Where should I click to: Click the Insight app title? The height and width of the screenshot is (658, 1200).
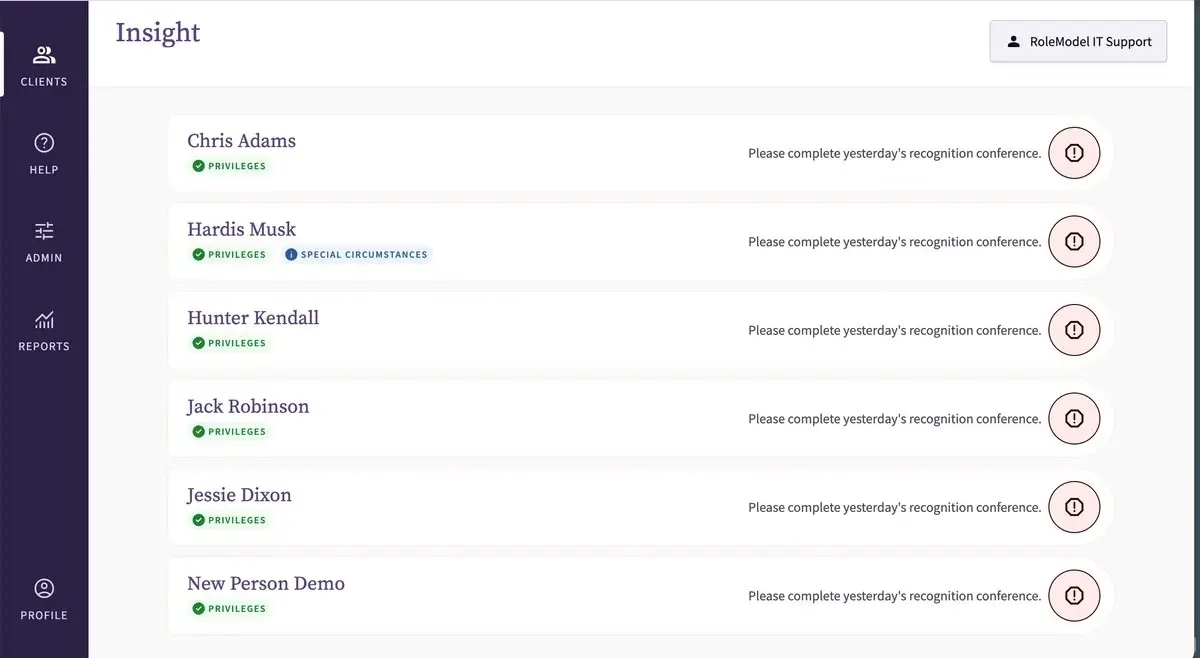click(158, 33)
